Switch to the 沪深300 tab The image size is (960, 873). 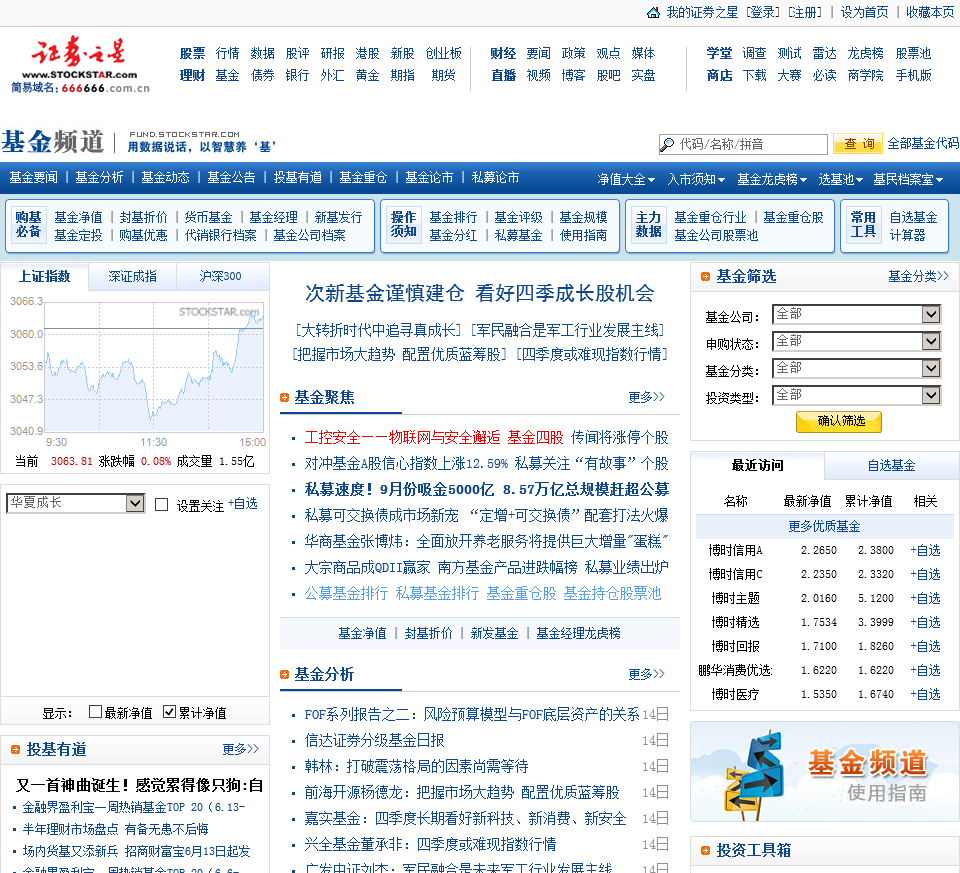click(x=220, y=277)
